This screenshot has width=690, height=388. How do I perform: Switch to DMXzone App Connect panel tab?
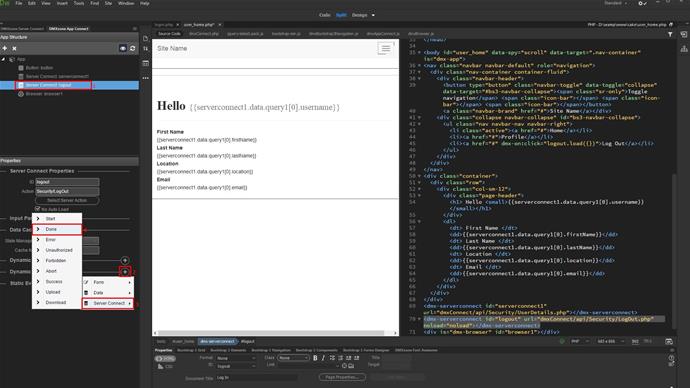click(x=69, y=29)
